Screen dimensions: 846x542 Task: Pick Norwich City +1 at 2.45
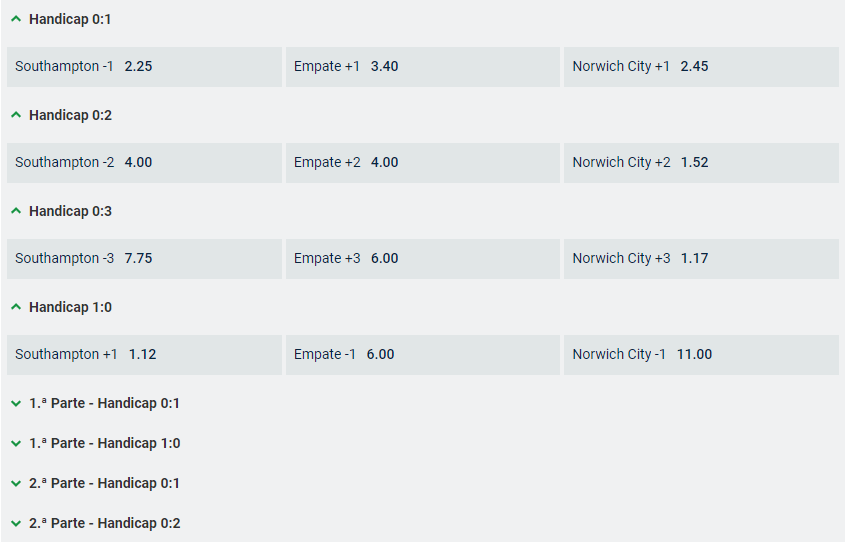coord(700,67)
